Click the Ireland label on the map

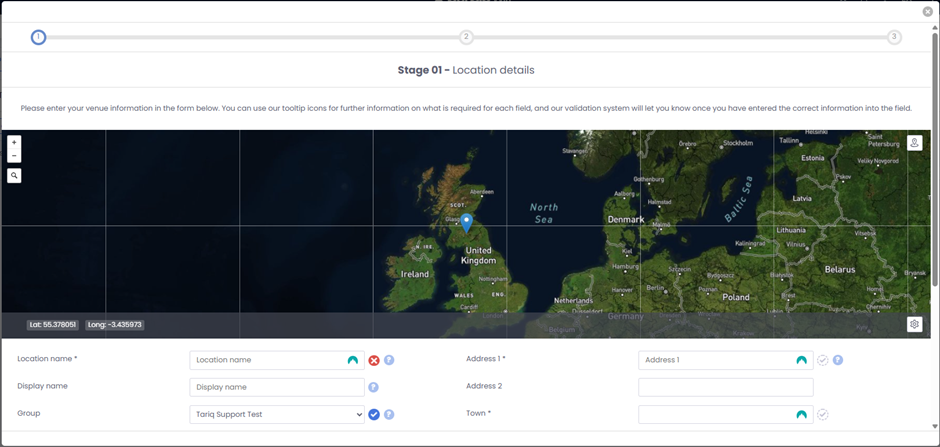click(415, 274)
